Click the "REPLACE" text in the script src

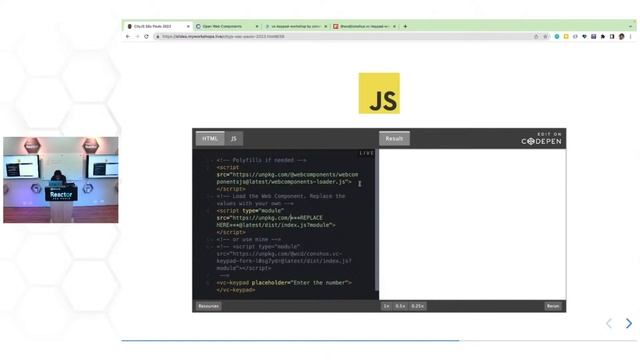[x=311, y=218]
